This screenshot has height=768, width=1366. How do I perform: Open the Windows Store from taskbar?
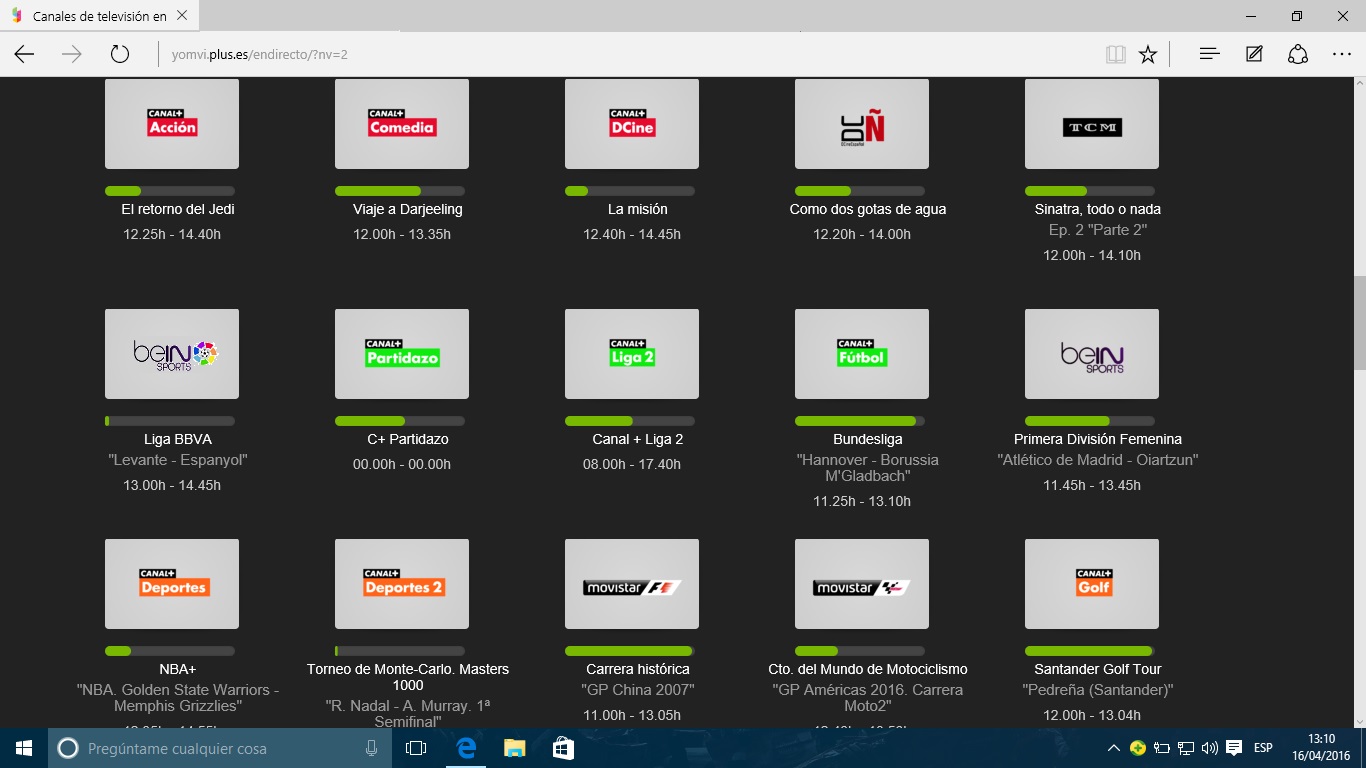(563, 748)
